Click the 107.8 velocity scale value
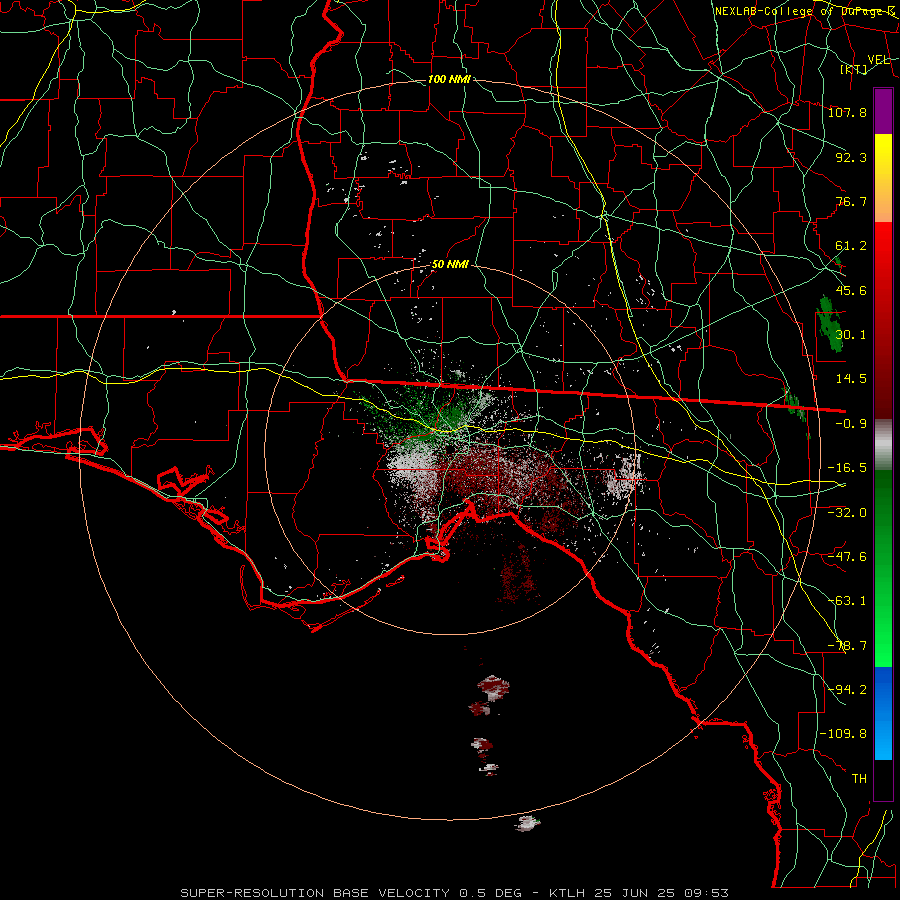 (x=847, y=112)
